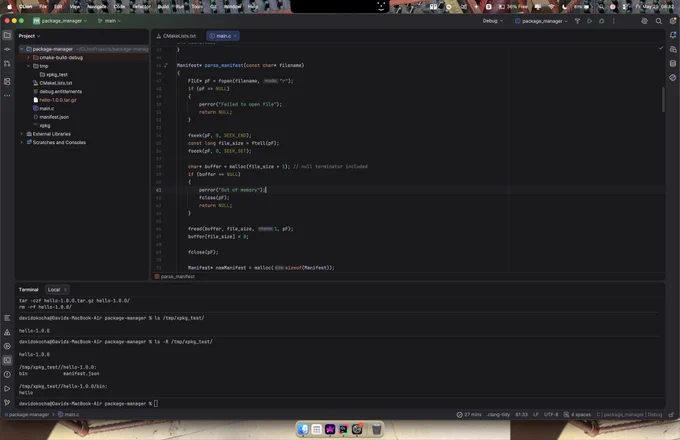Screen dimensions: 680x440
Task: Click the UTF-8 encoding widget
Action: tap(551, 415)
